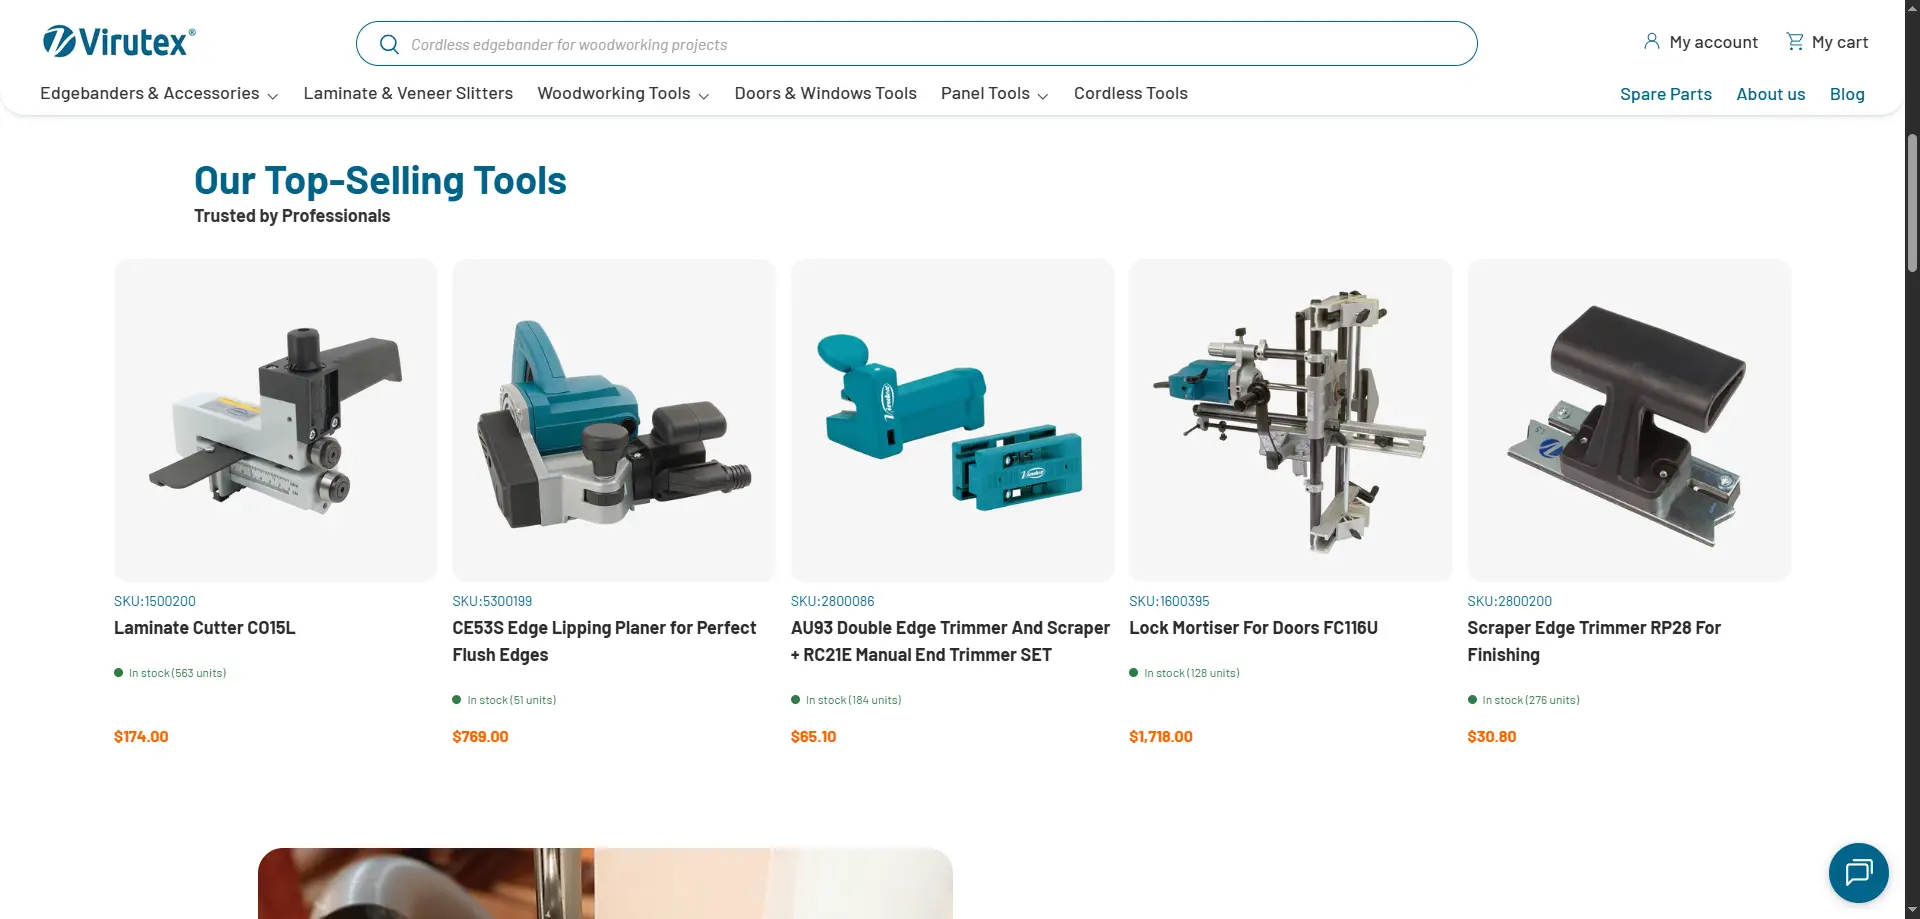Open the Blog link
Image resolution: width=1920 pixels, height=919 pixels.
[1846, 94]
